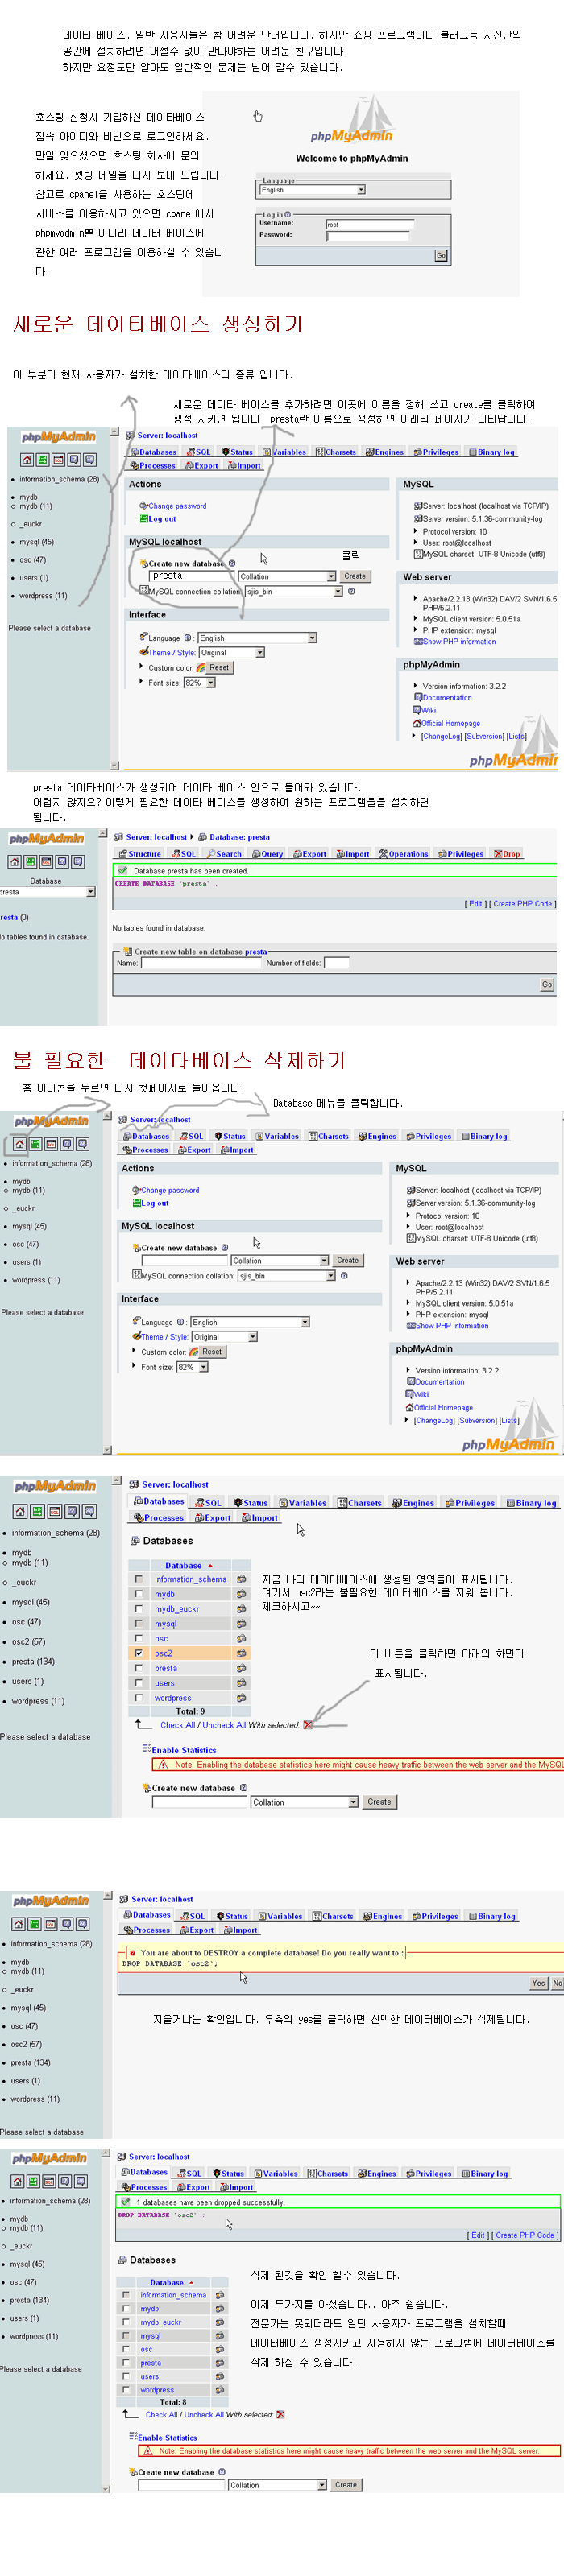
Task: Open the Custom color picker beside the typed presta name
Action: 201,668
